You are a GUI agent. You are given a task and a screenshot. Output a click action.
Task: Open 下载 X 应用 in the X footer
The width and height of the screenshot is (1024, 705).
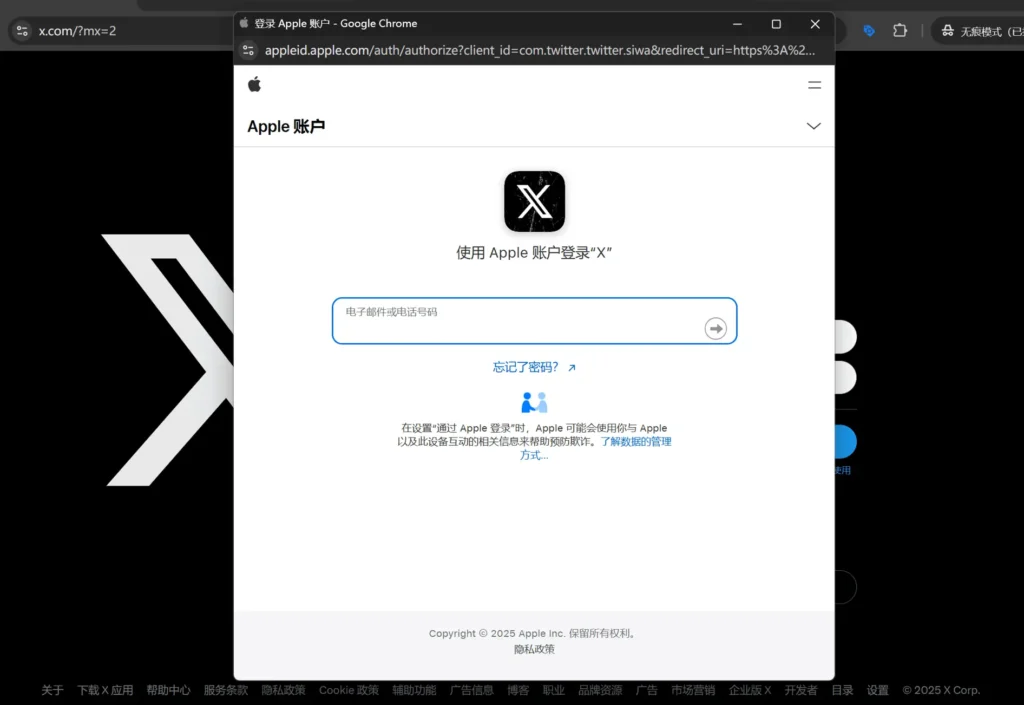pyautogui.click(x=105, y=690)
